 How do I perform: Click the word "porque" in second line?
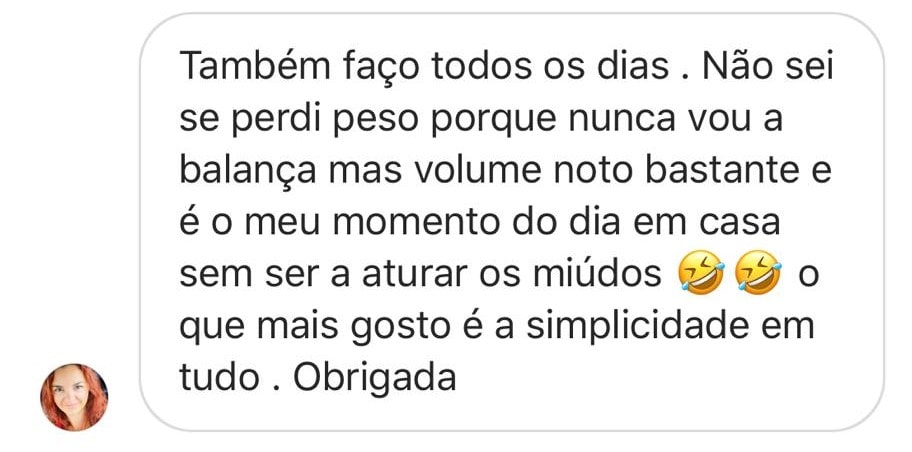click(x=493, y=120)
